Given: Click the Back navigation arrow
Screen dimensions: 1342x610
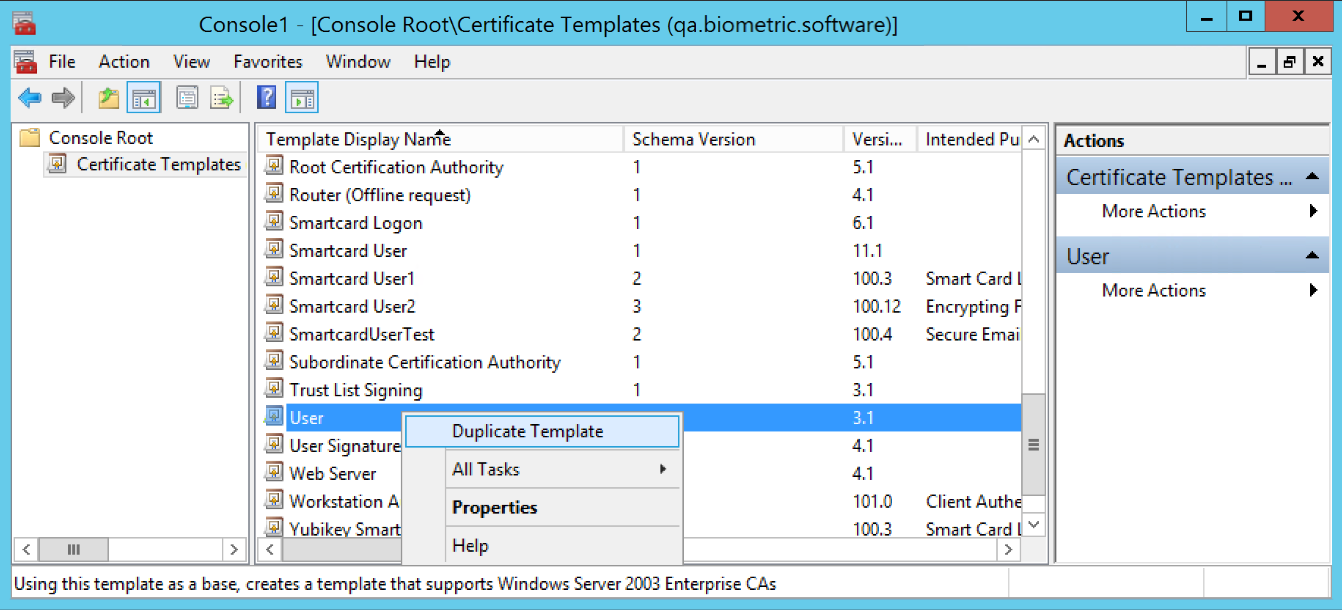Looking at the screenshot, I should 29,97.
